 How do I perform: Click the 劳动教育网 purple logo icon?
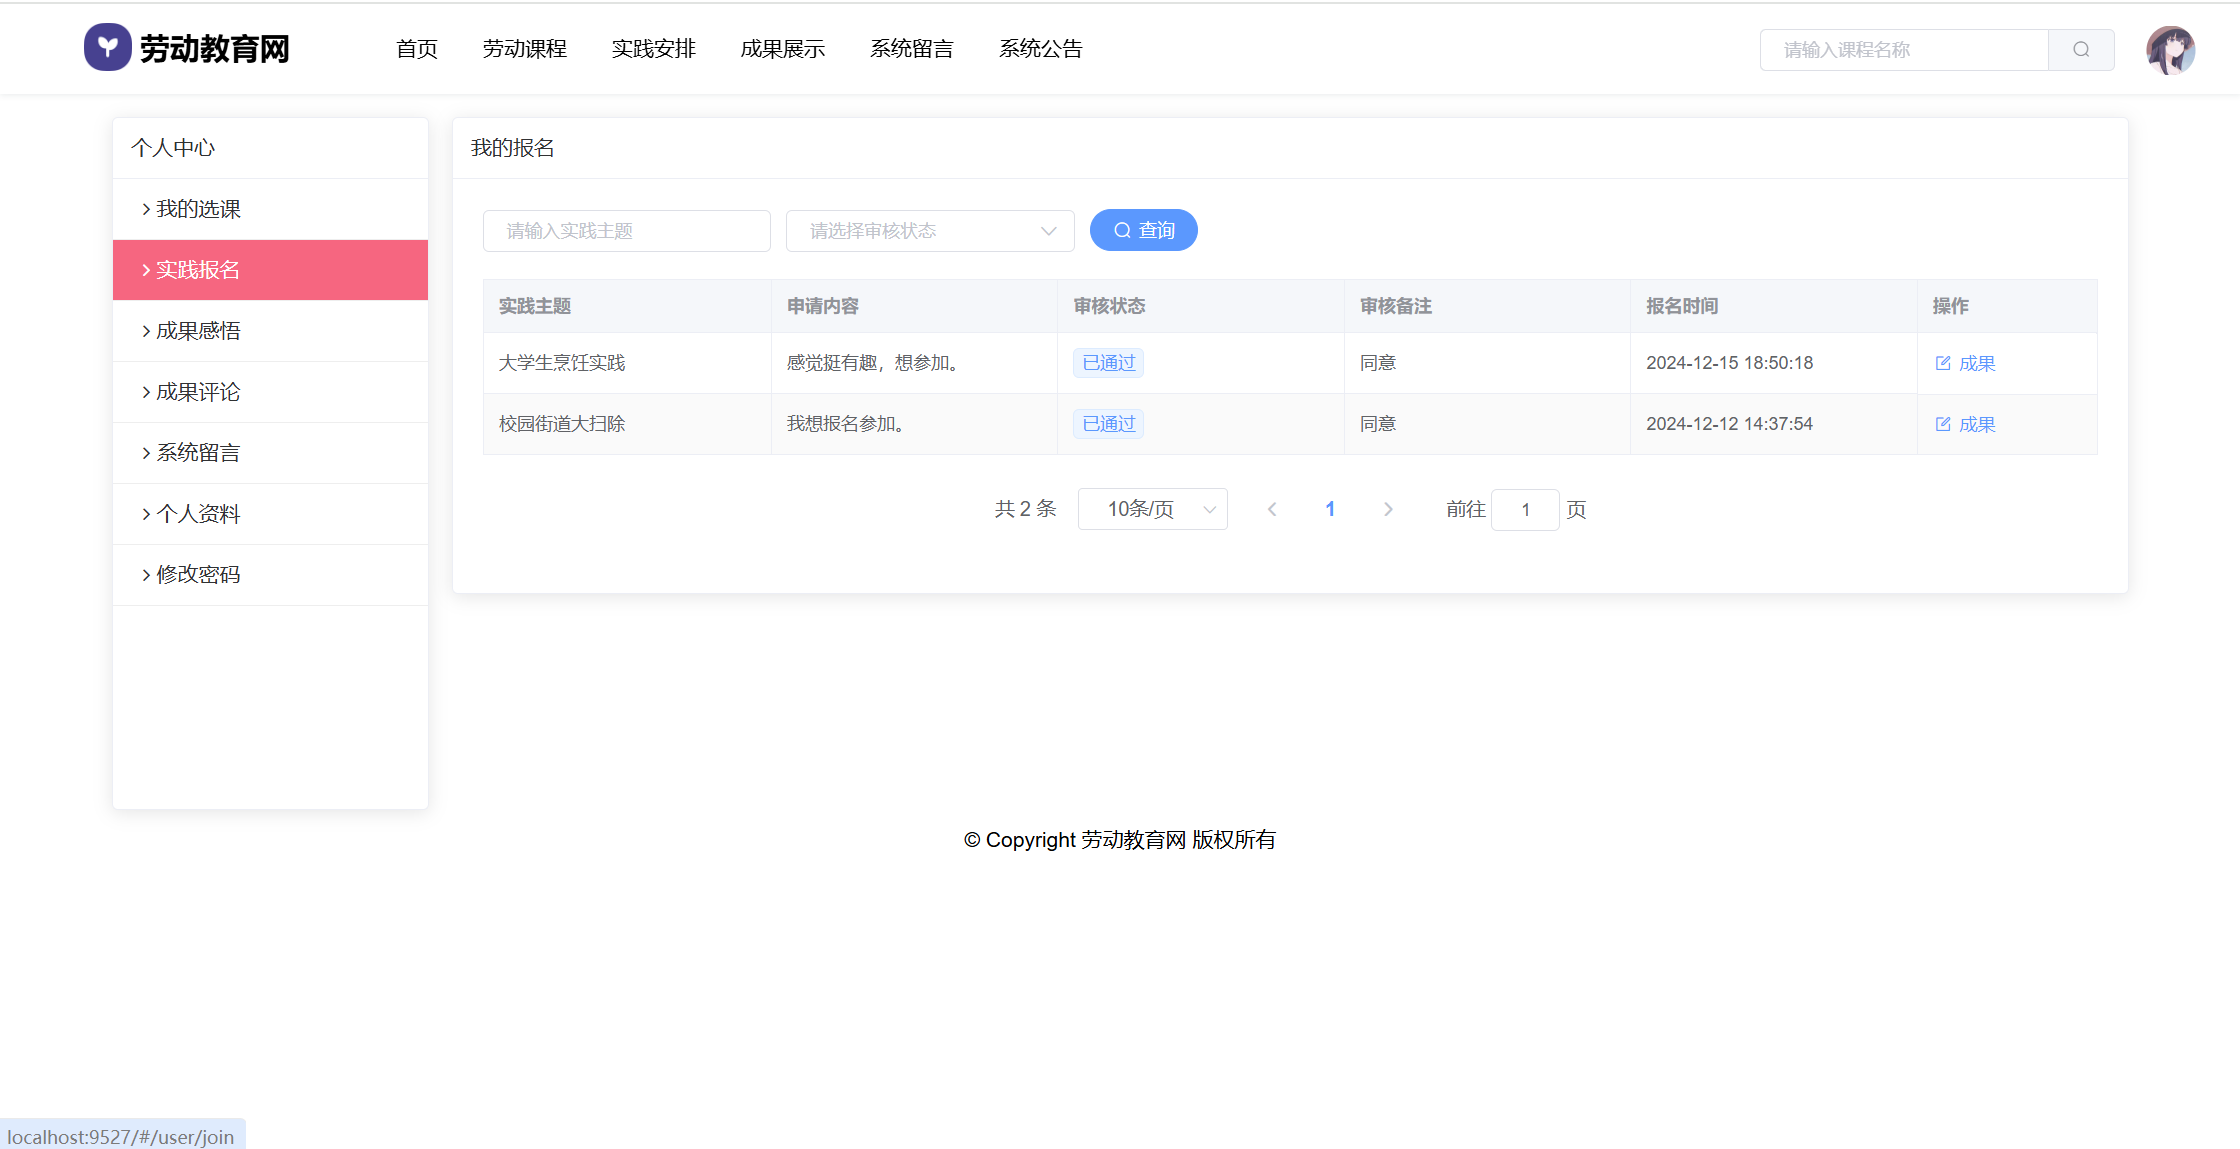107,47
